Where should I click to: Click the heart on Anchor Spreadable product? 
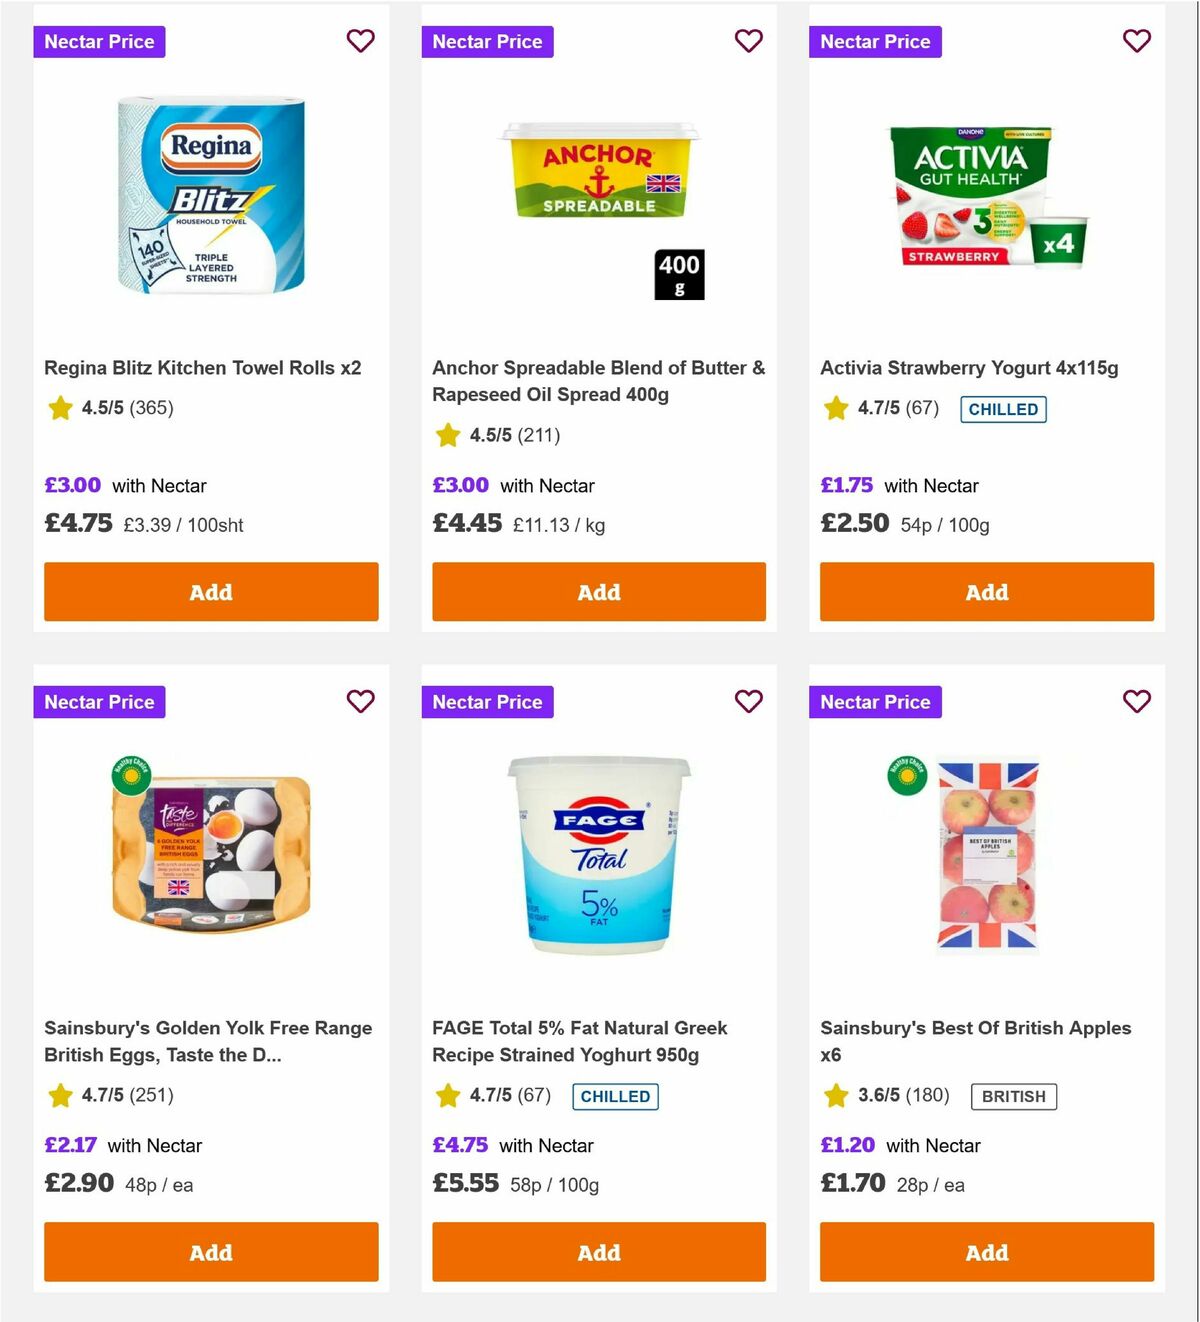tap(748, 41)
